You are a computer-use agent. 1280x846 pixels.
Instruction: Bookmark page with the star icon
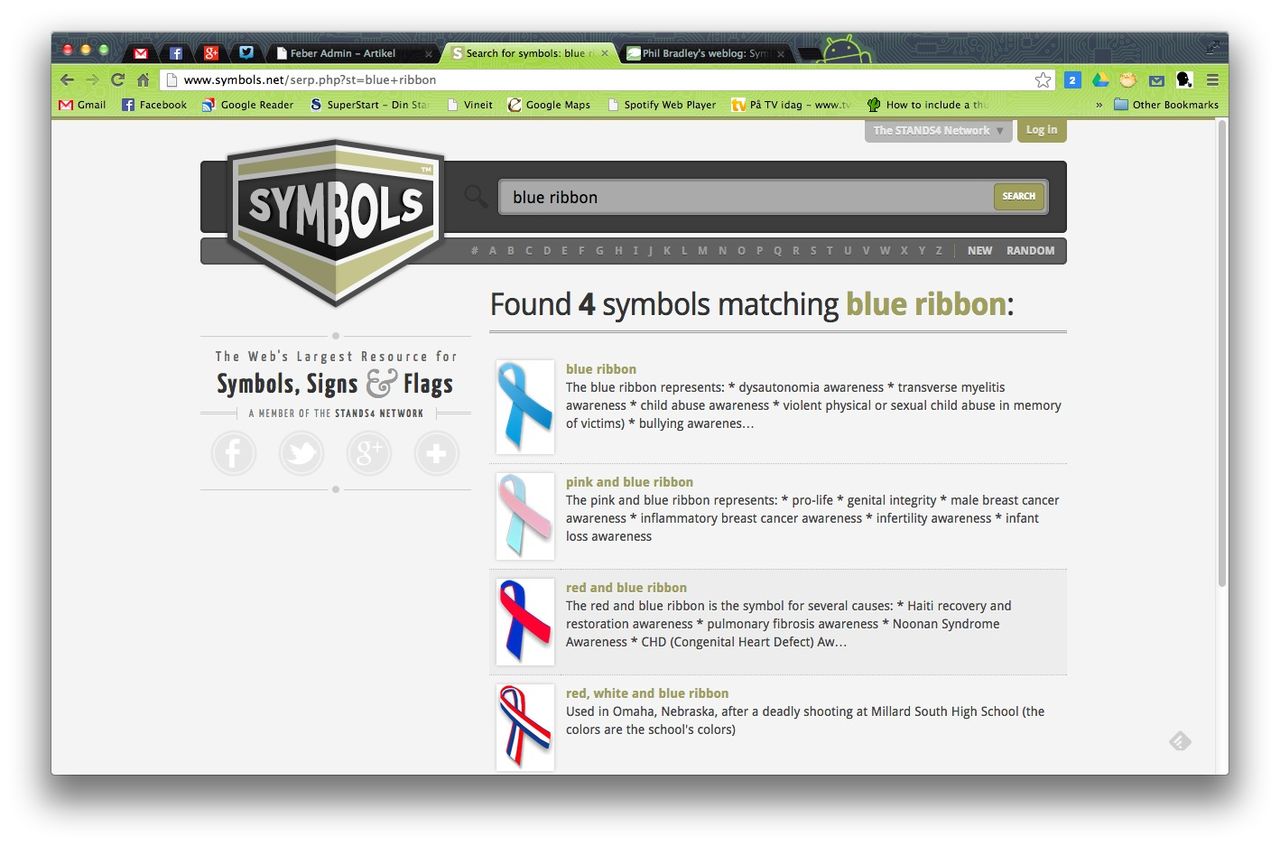[1043, 80]
